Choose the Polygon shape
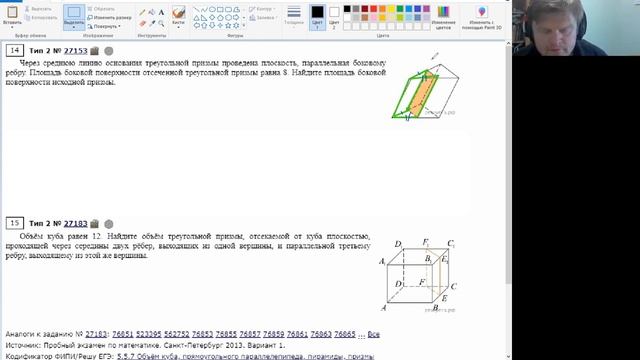This screenshot has height=360, width=640. [x=236, y=9]
